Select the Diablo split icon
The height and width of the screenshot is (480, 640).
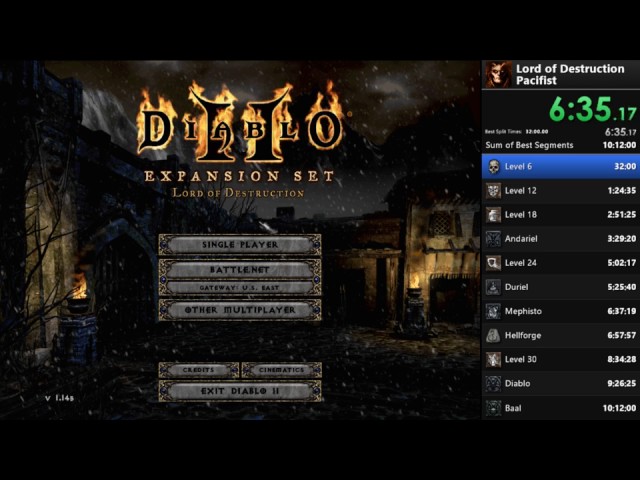pyautogui.click(x=493, y=383)
